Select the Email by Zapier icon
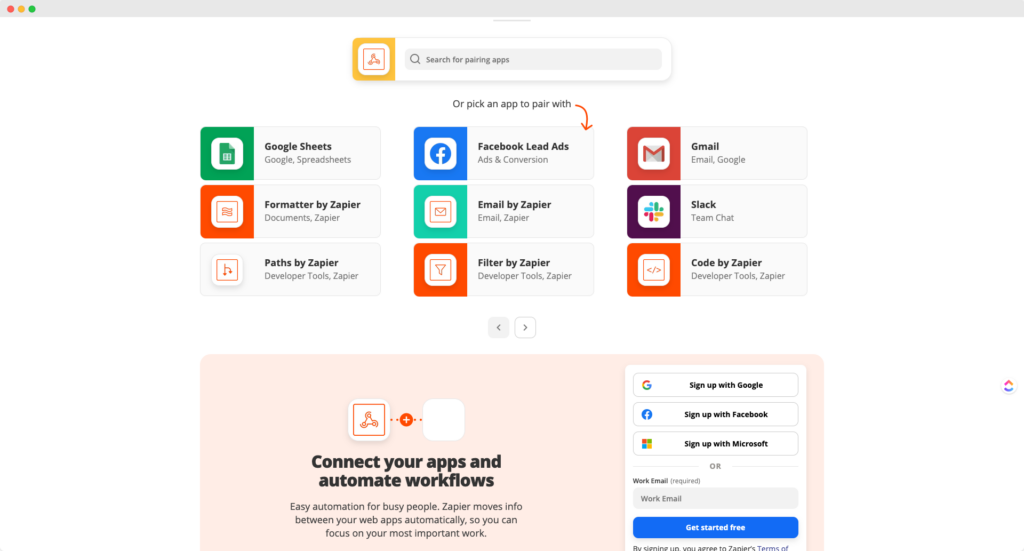 point(440,212)
